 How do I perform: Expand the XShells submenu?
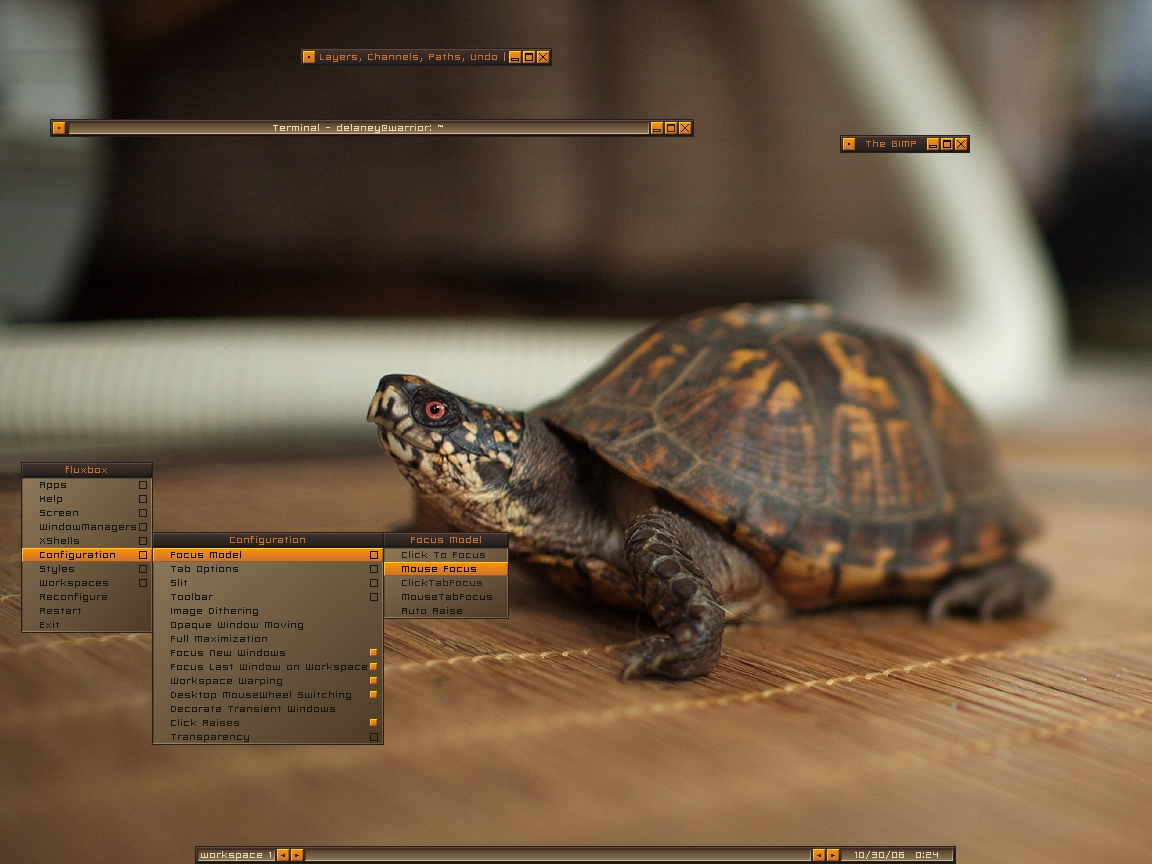click(x=87, y=541)
